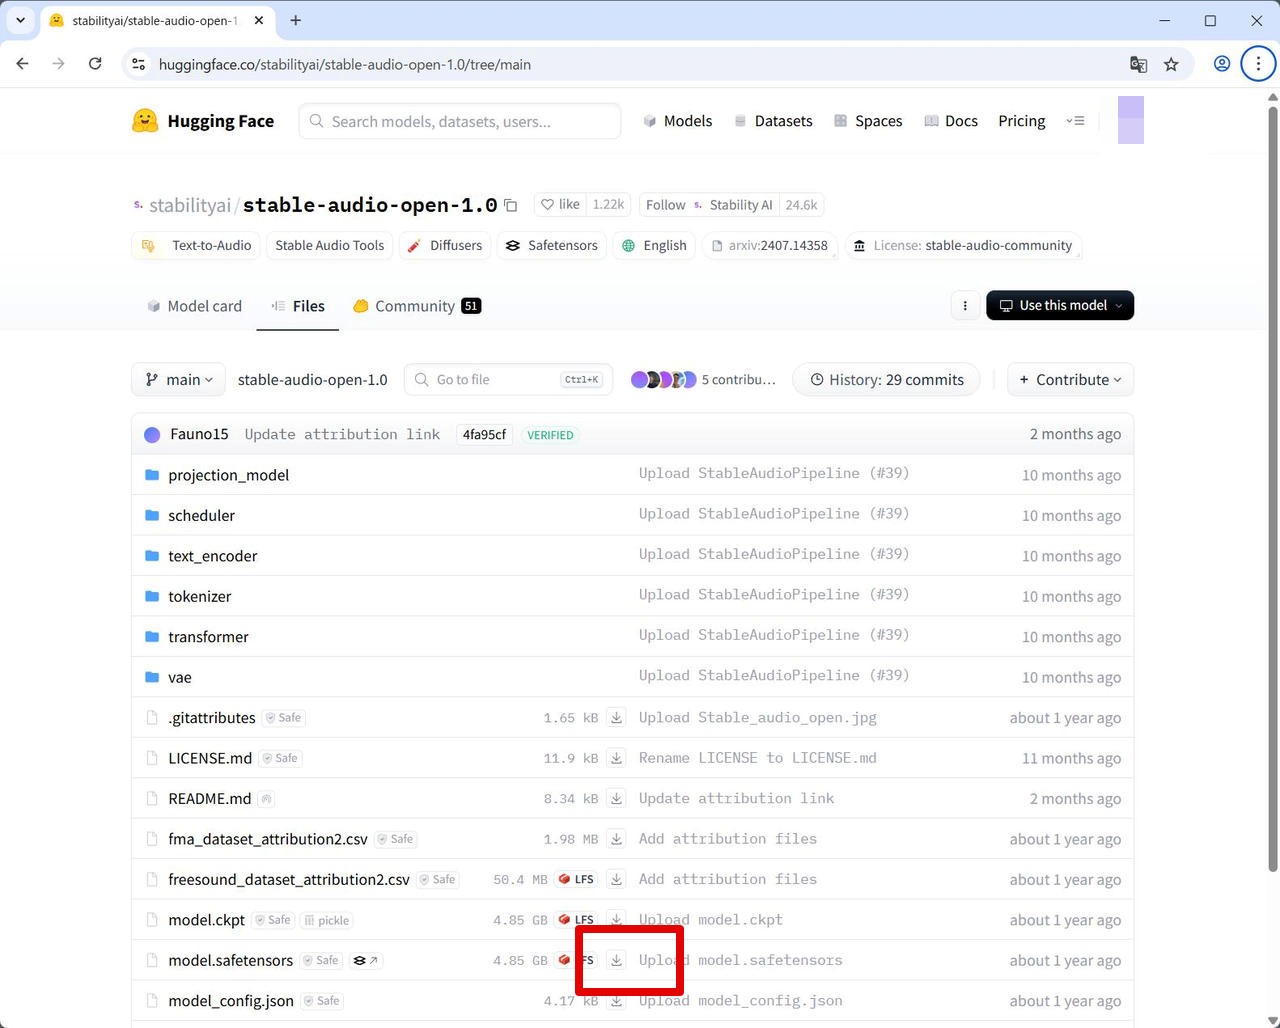Go to Datasets in the navigation

pos(773,121)
